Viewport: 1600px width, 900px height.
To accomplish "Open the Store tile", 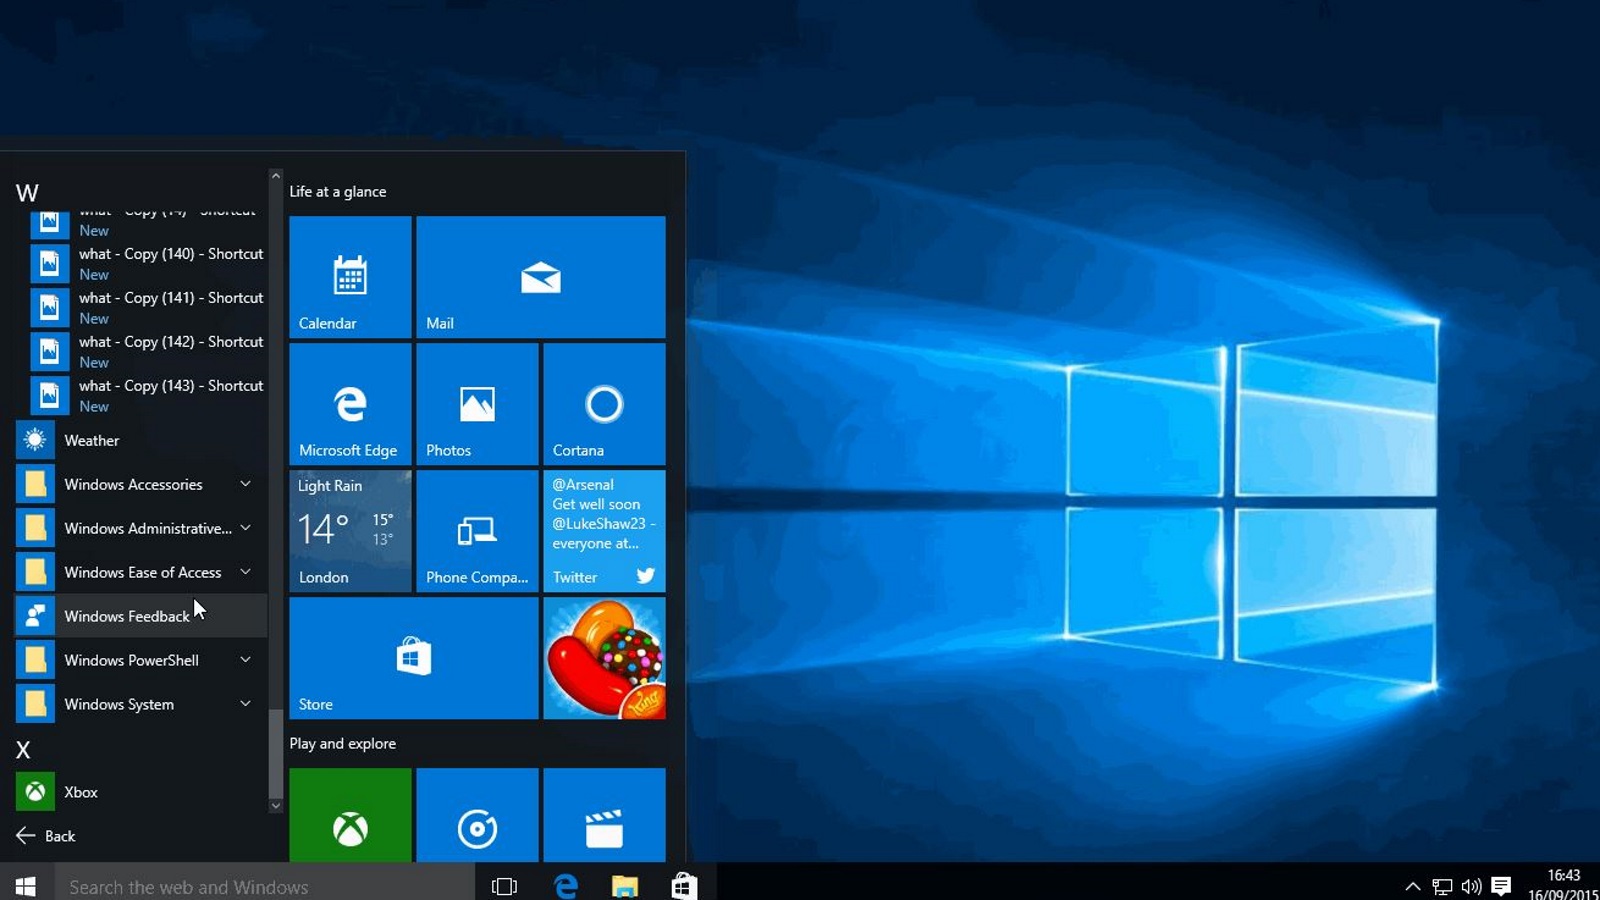I will (414, 658).
